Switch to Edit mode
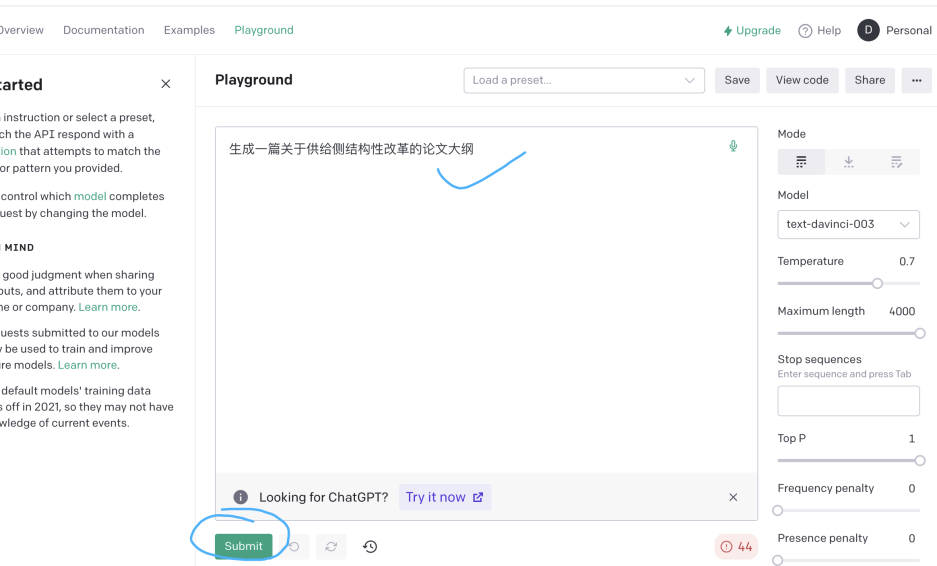Viewport: 937px width, 566px height. (x=896, y=162)
